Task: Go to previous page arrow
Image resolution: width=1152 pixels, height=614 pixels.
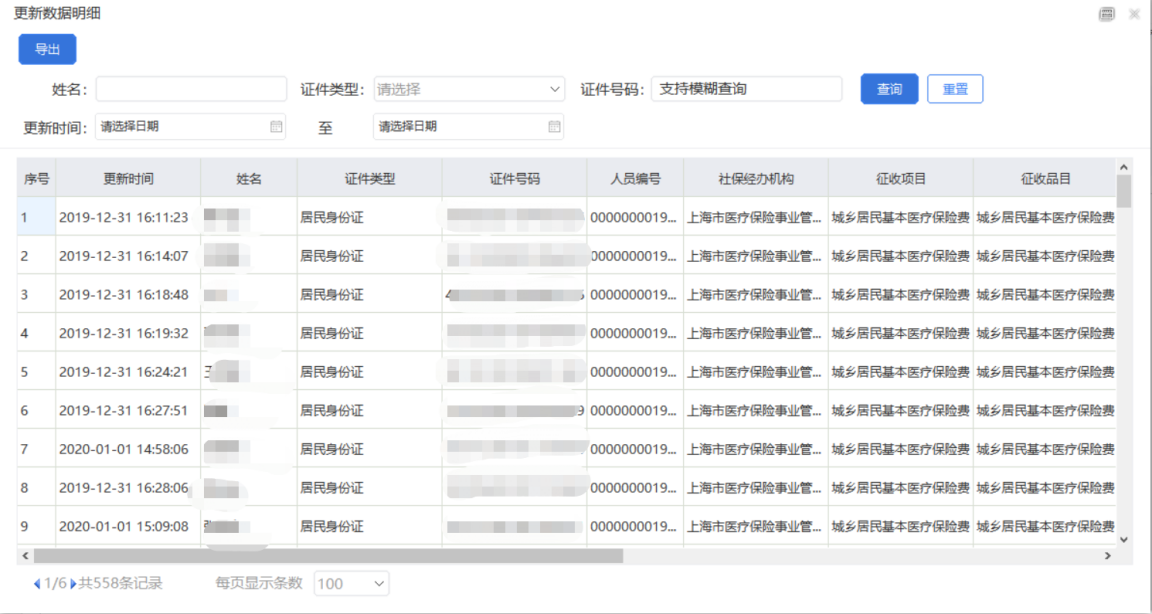Action: [x=37, y=583]
